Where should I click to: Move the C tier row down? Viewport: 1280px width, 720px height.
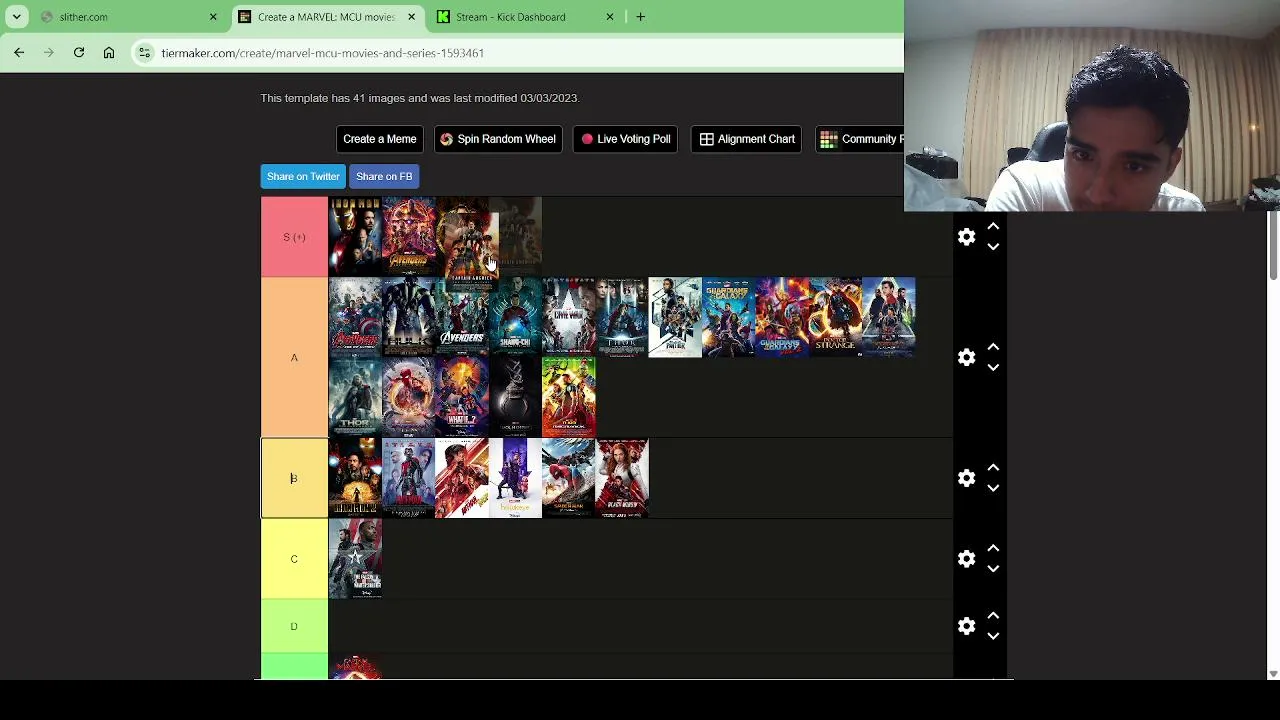tap(993, 569)
